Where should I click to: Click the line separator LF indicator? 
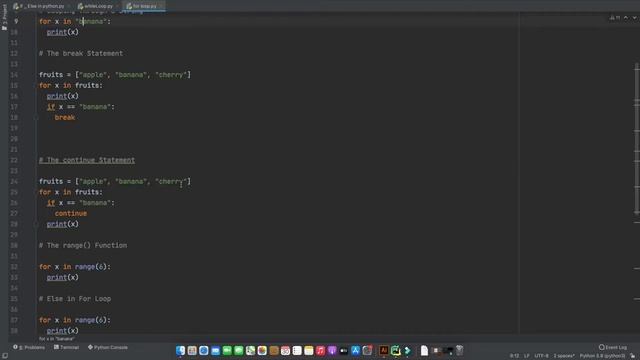point(527,356)
